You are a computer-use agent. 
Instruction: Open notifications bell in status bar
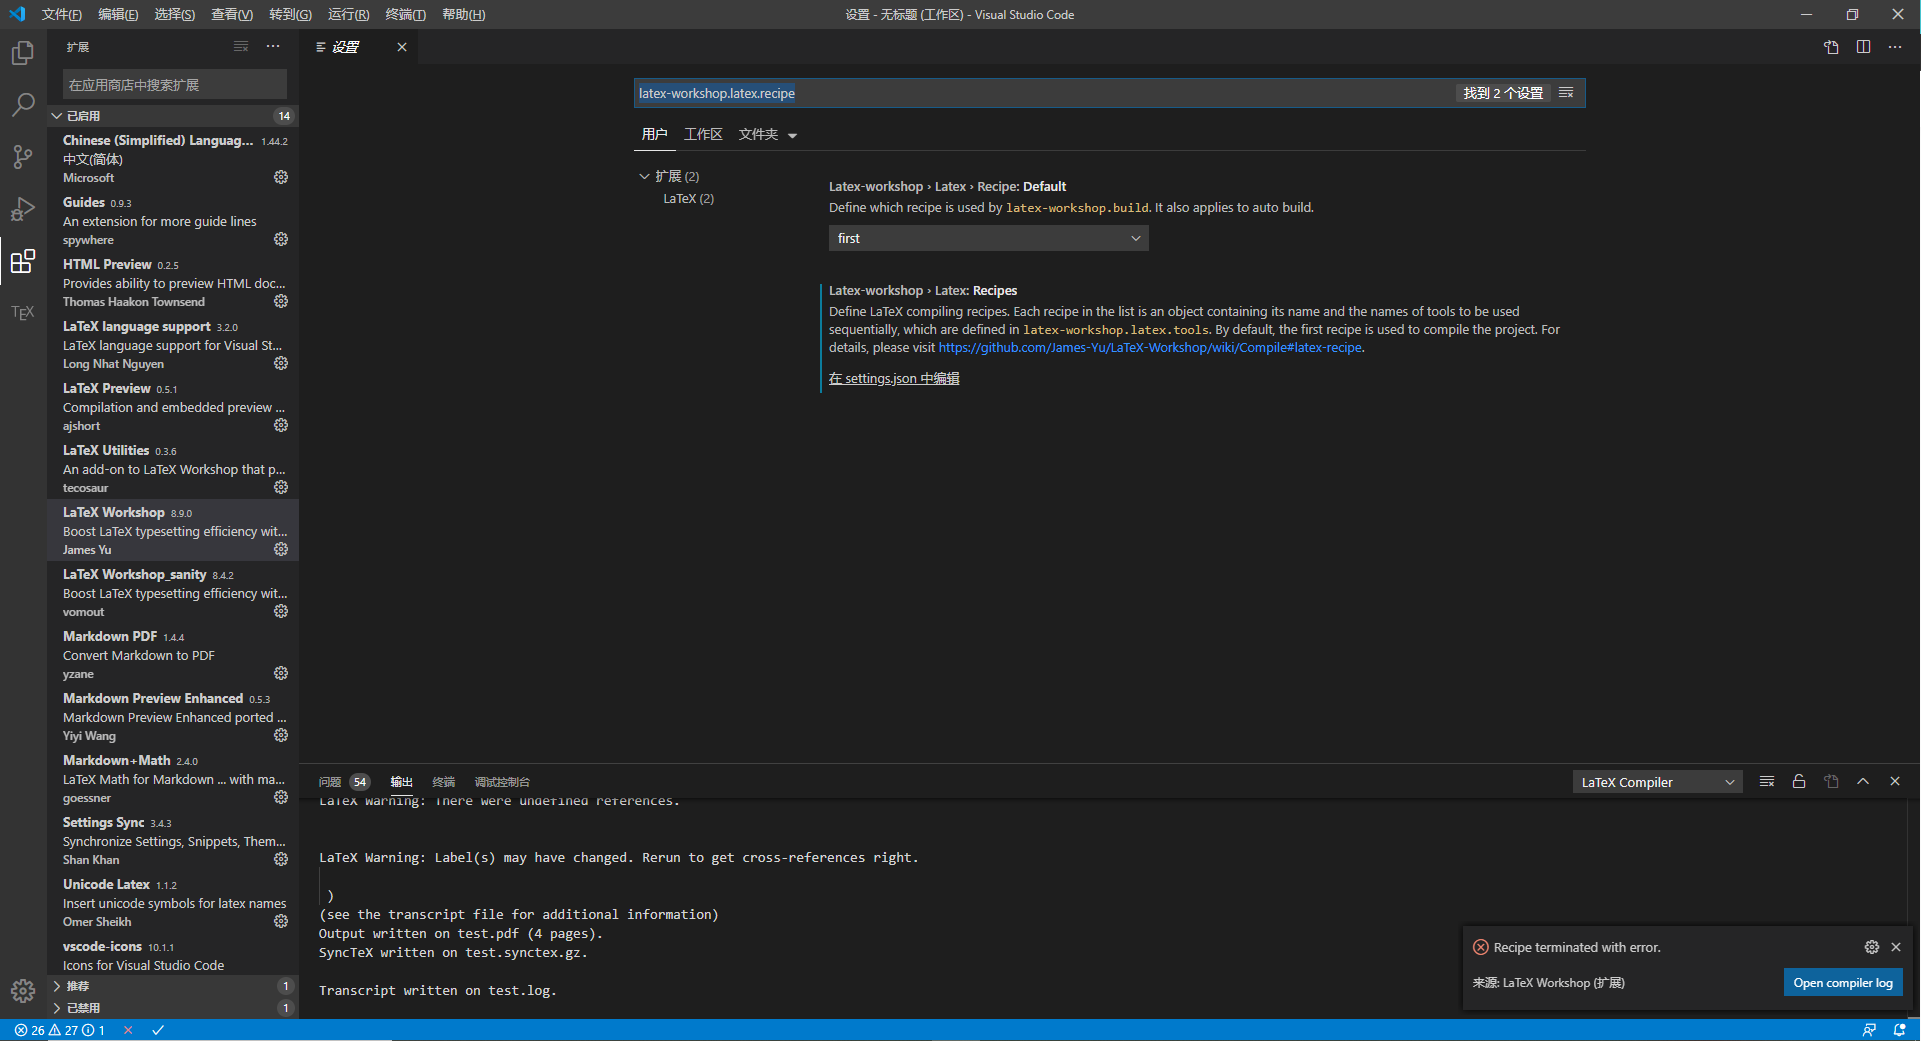click(1899, 1030)
